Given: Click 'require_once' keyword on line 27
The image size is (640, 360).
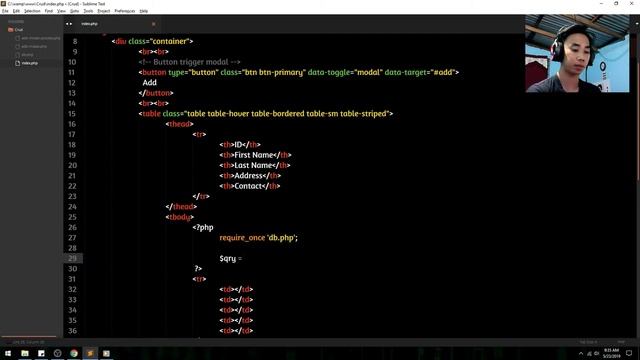Looking at the screenshot, I should [x=242, y=238].
